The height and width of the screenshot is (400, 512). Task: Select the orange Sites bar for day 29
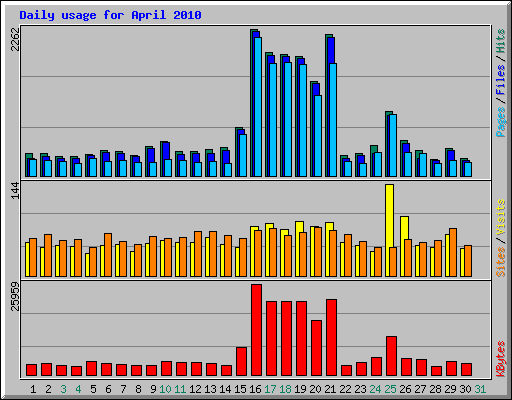tap(453, 253)
